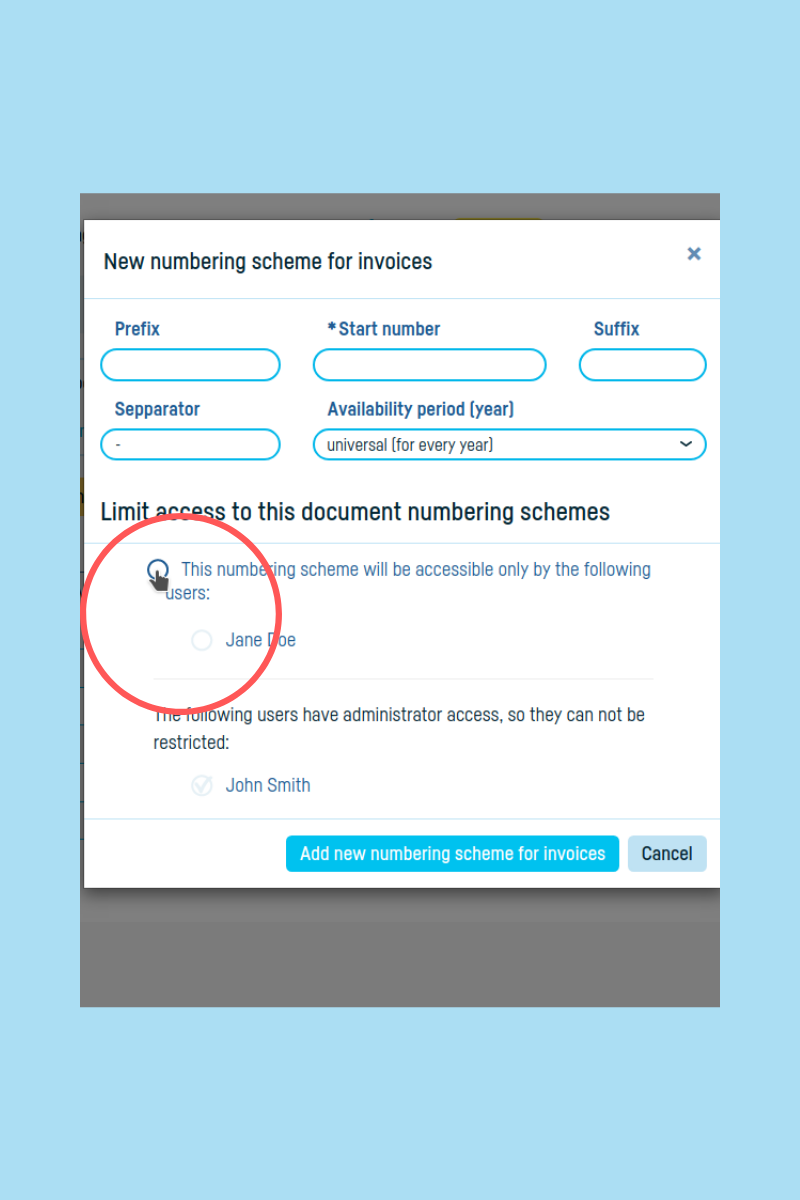
Task: Open the Availability period (year) dropdown
Action: coord(510,445)
